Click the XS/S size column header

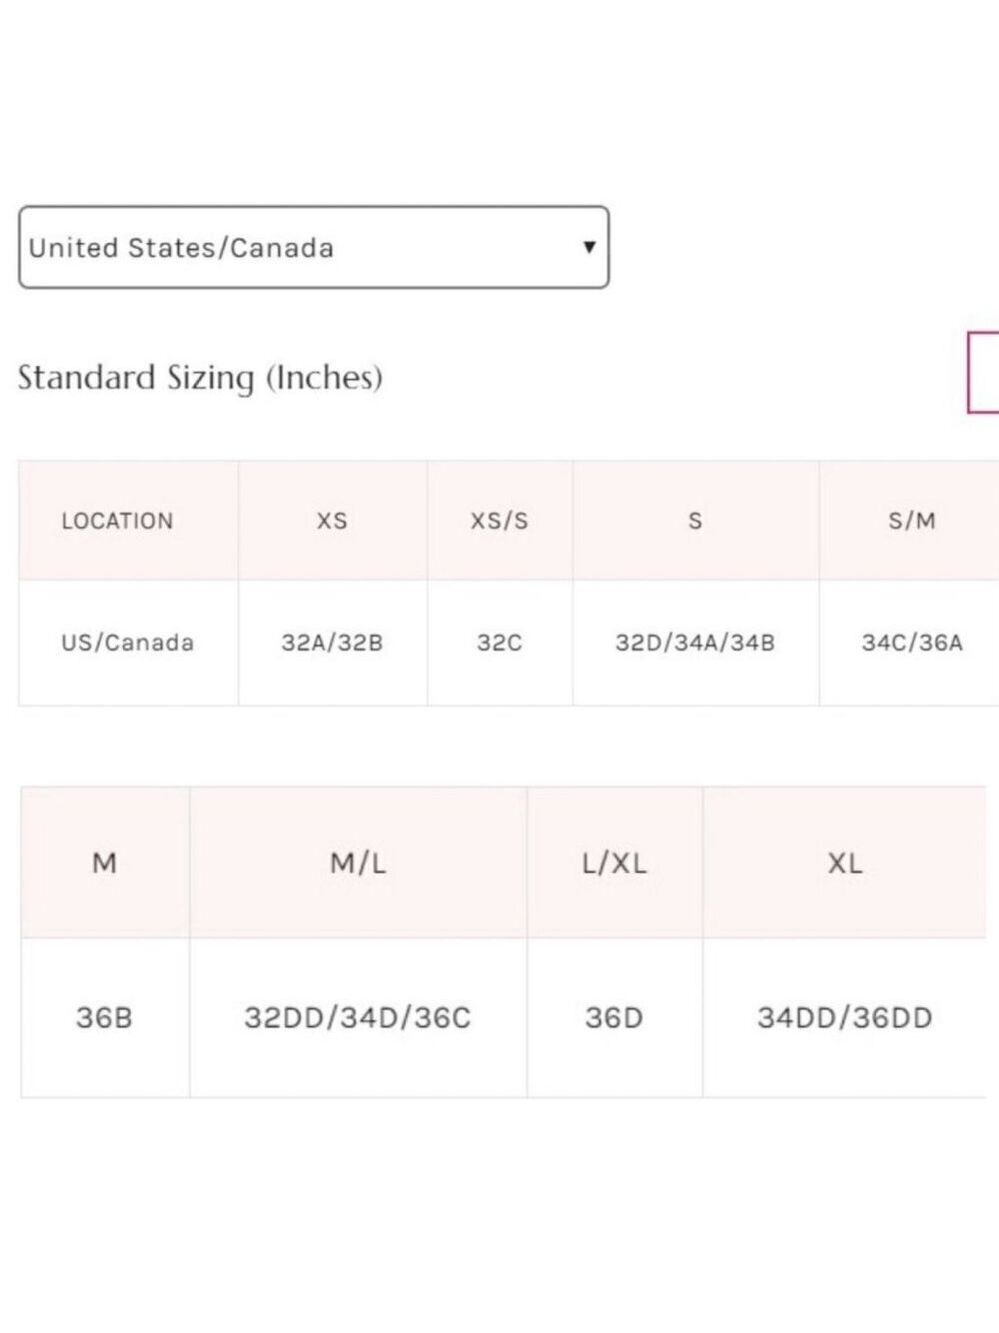pyautogui.click(x=500, y=520)
